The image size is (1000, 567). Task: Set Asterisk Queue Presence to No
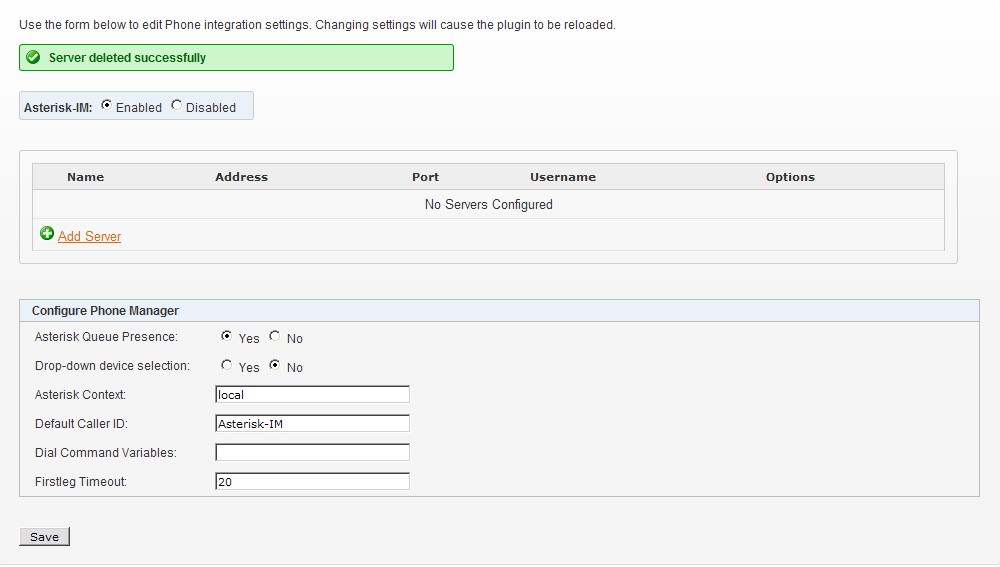coord(275,337)
